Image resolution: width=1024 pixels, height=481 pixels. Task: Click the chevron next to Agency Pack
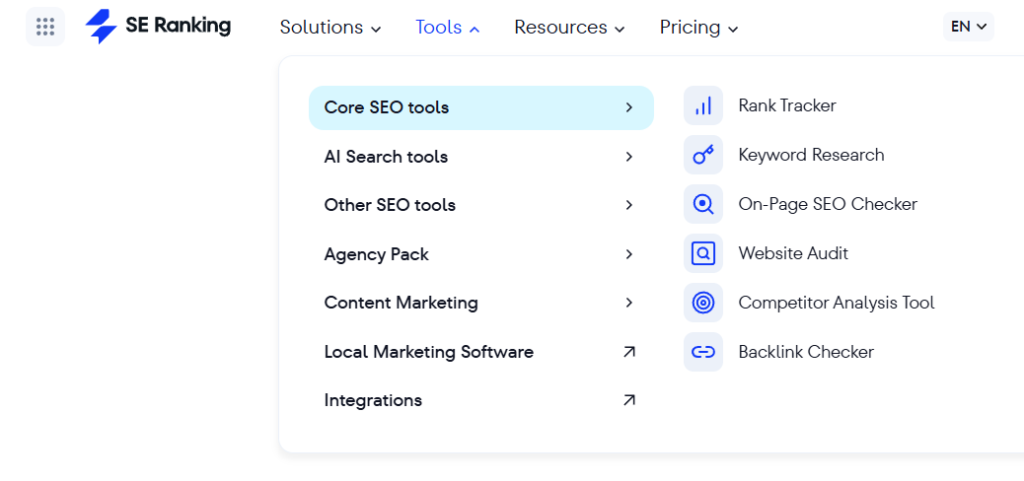pos(629,254)
